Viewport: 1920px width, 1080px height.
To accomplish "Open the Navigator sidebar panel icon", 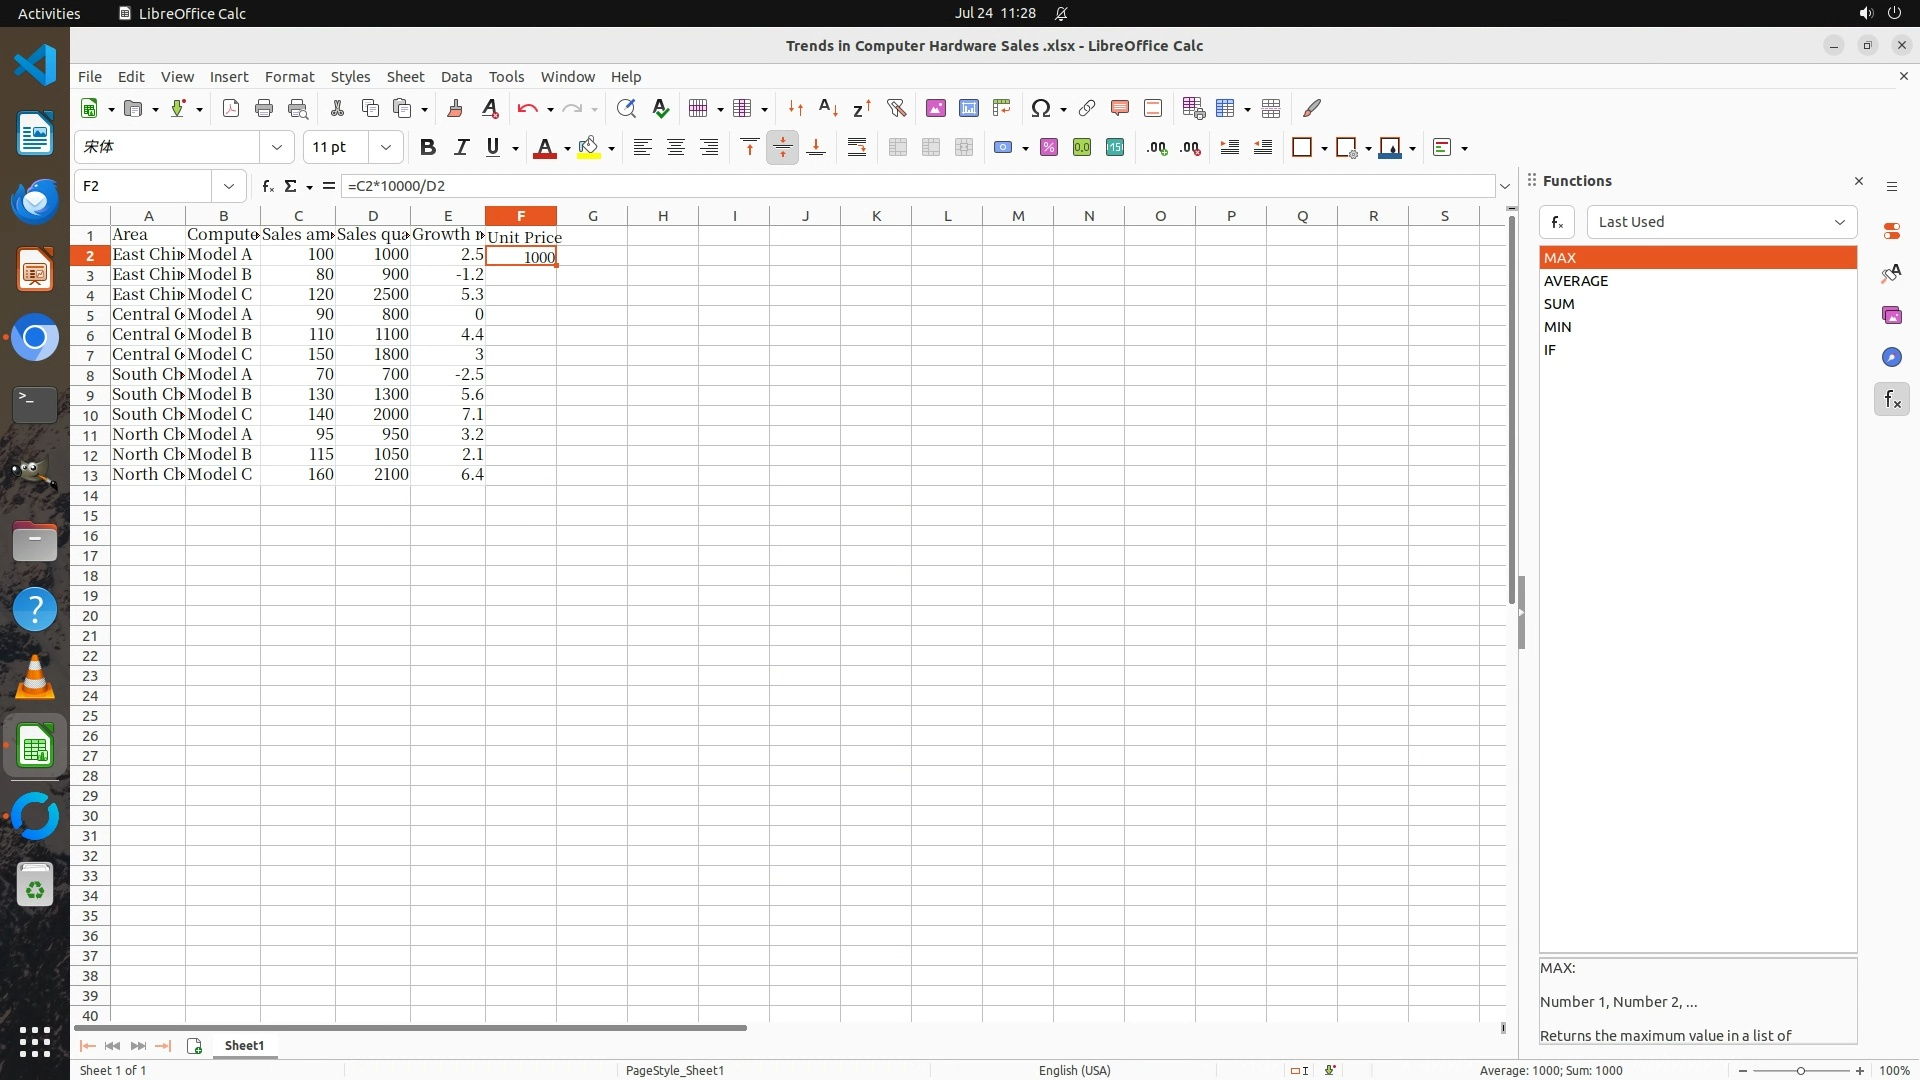I will tap(1891, 357).
